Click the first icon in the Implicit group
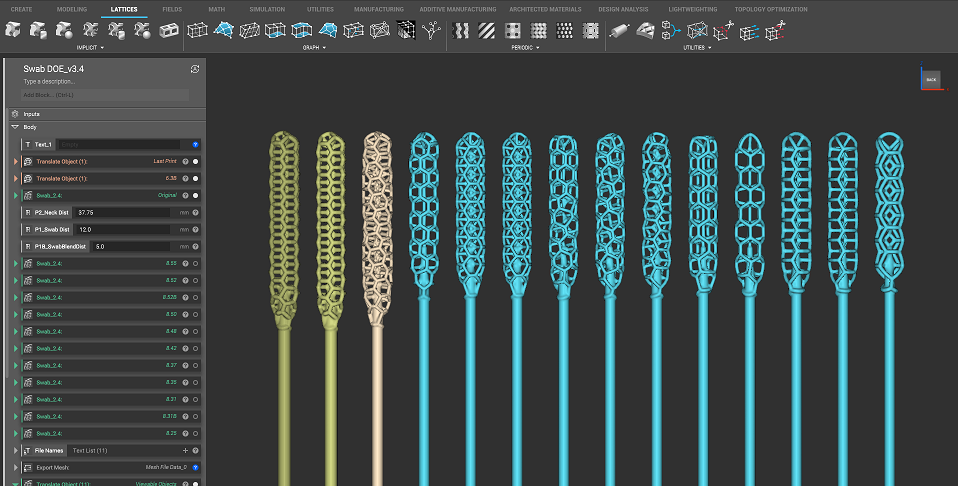Screen dimensions: 958x486 [15, 31]
